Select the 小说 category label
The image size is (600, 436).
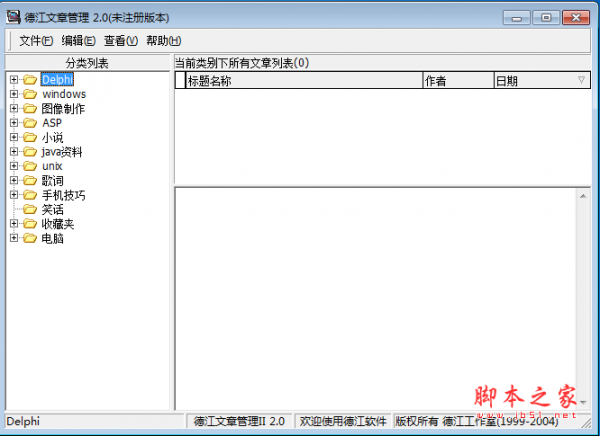click(52, 137)
